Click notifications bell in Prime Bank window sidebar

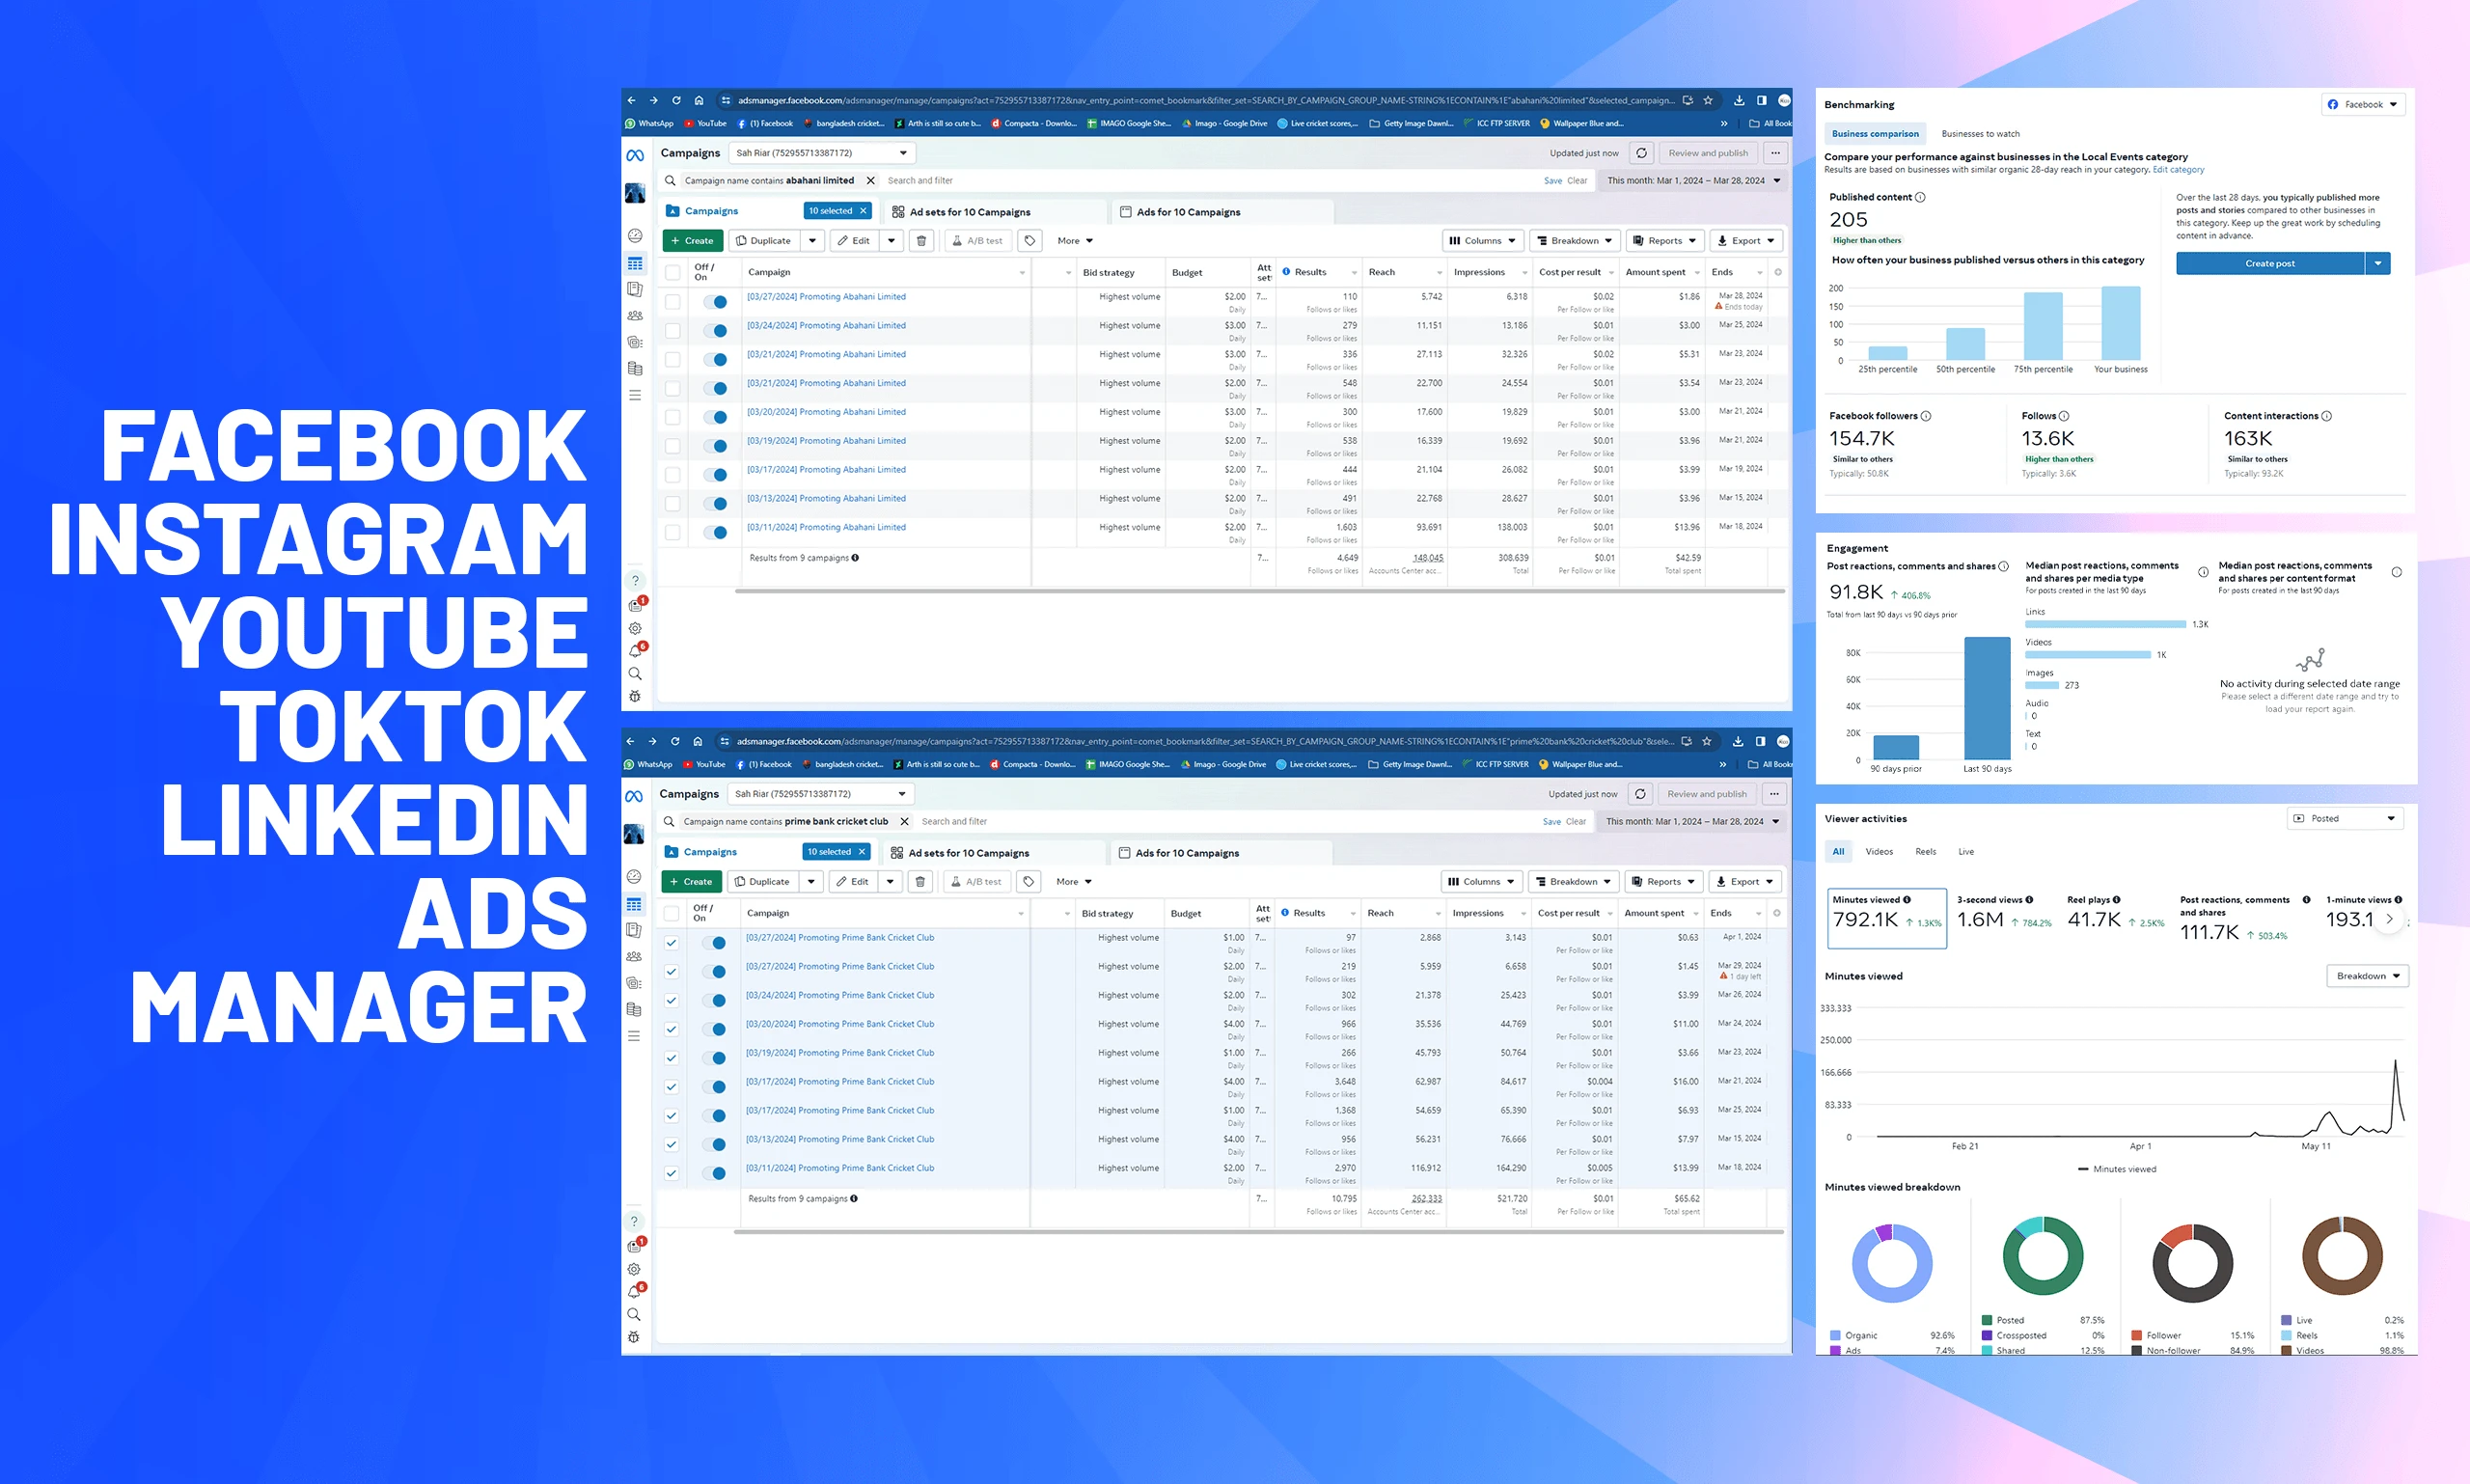click(634, 1292)
